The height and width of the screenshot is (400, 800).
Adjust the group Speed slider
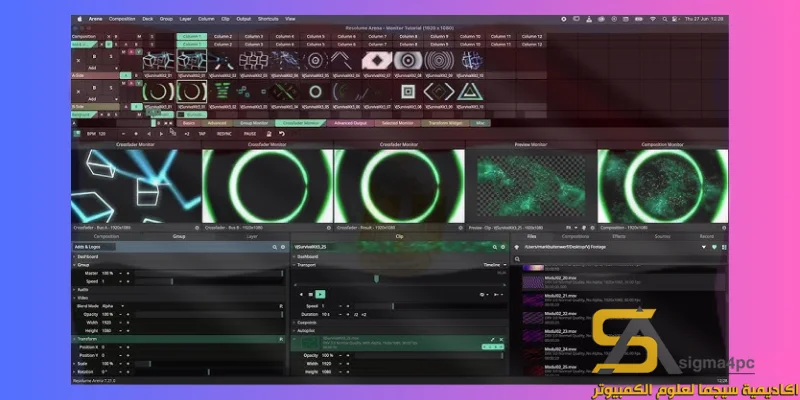tap(209, 281)
